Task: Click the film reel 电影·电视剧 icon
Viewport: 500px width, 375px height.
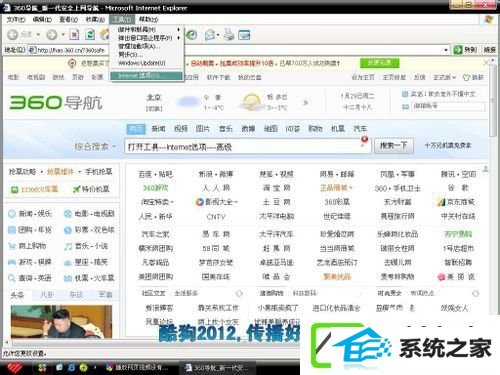Action: tap(68, 214)
